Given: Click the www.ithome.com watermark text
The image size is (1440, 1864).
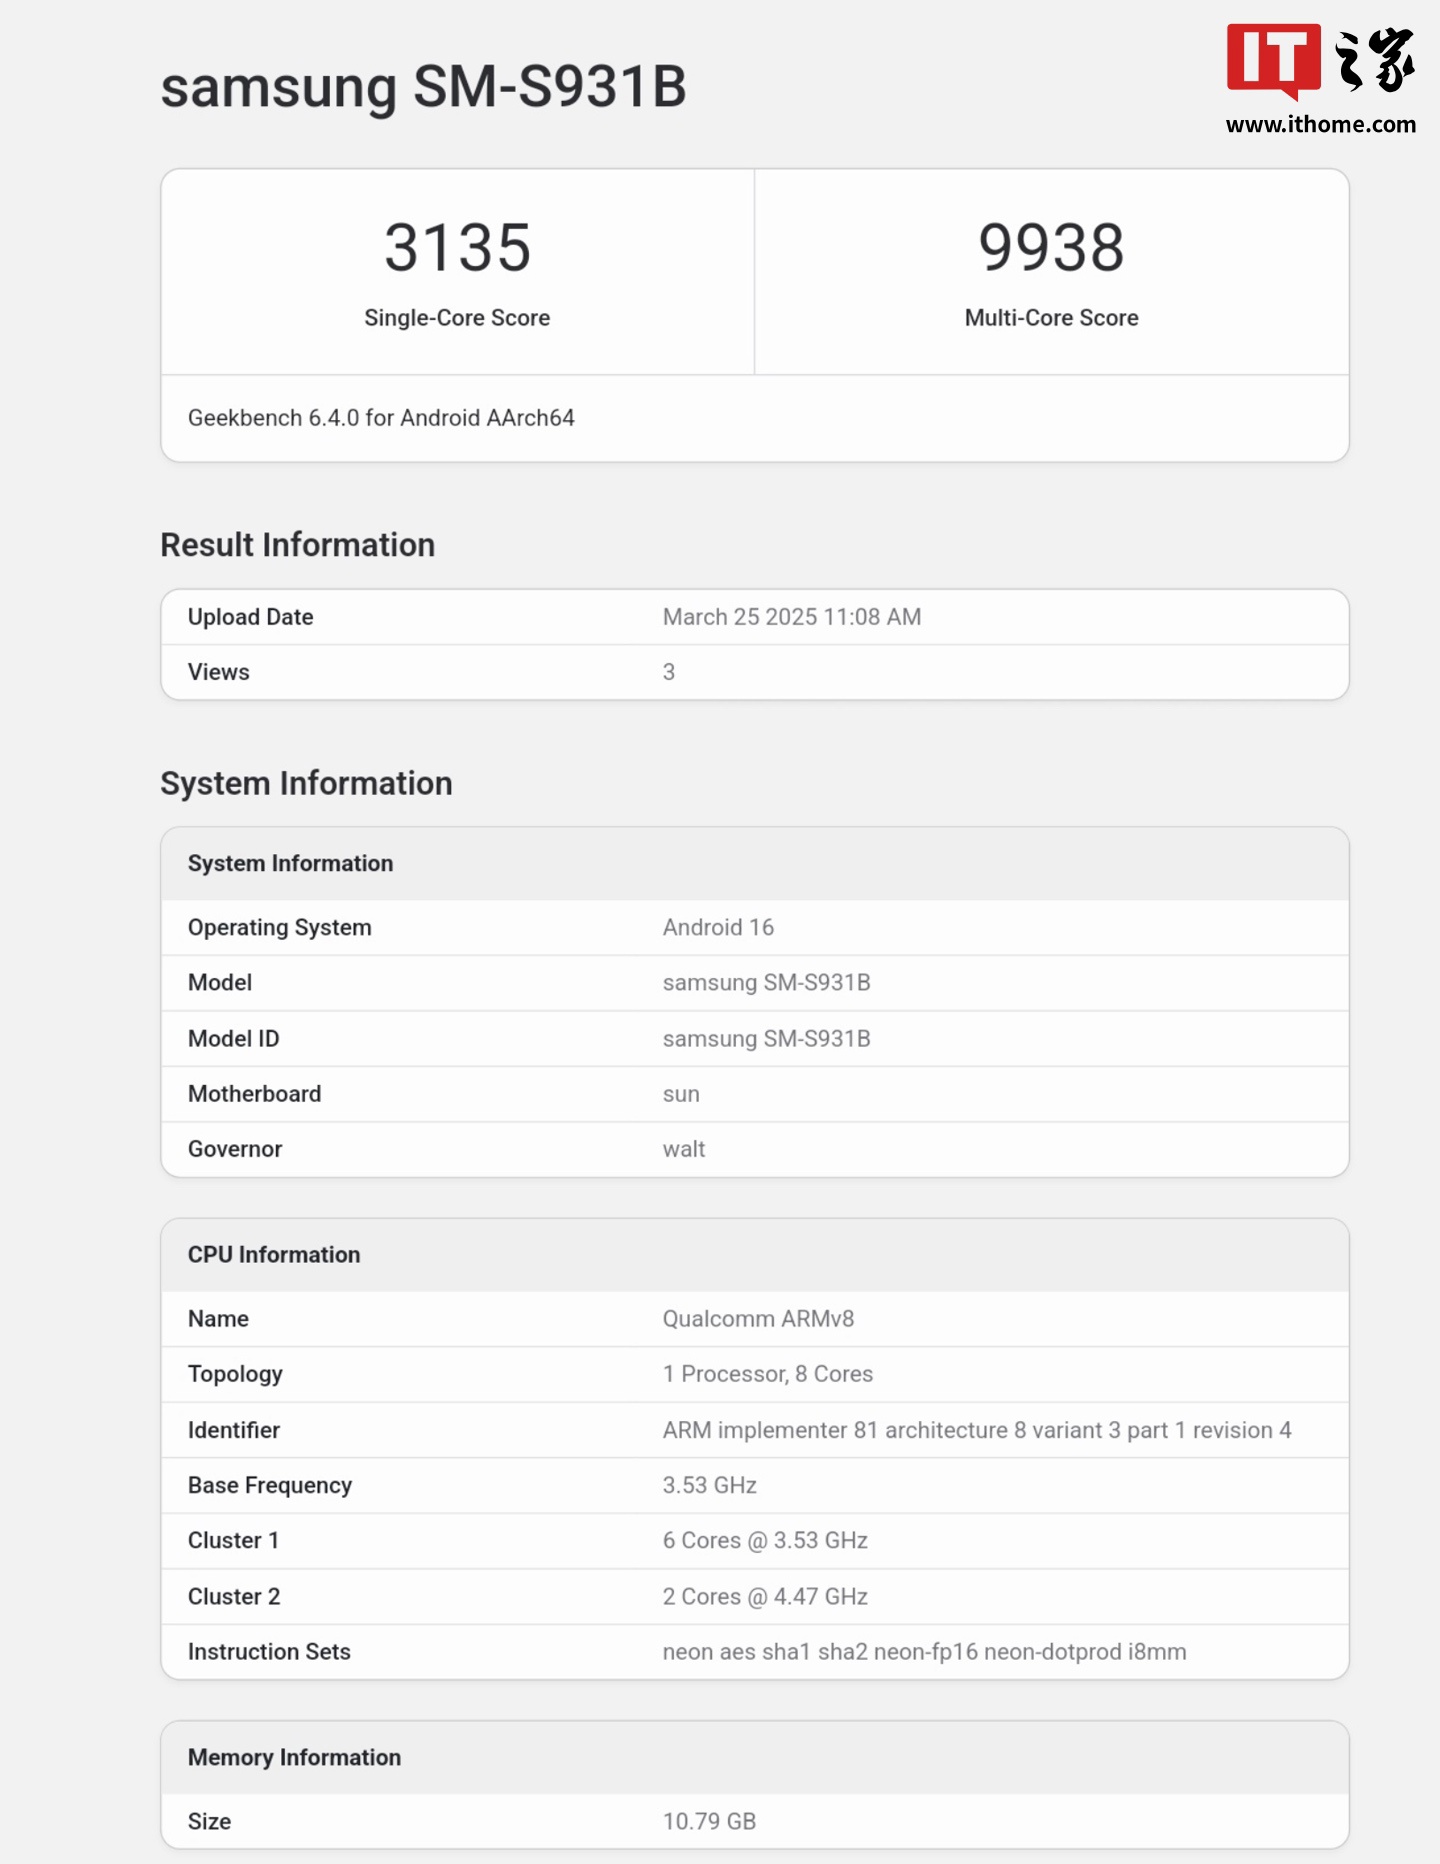Looking at the screenshot, I should pyautogui.click(x=1320, y=125).
